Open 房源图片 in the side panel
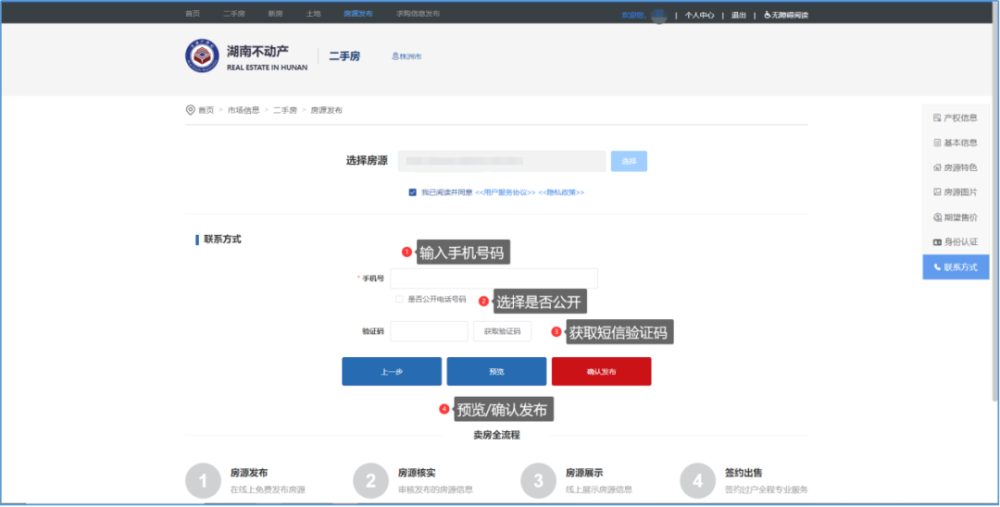The width and height of the screenshot is (1000, 507). click(955, 192)
